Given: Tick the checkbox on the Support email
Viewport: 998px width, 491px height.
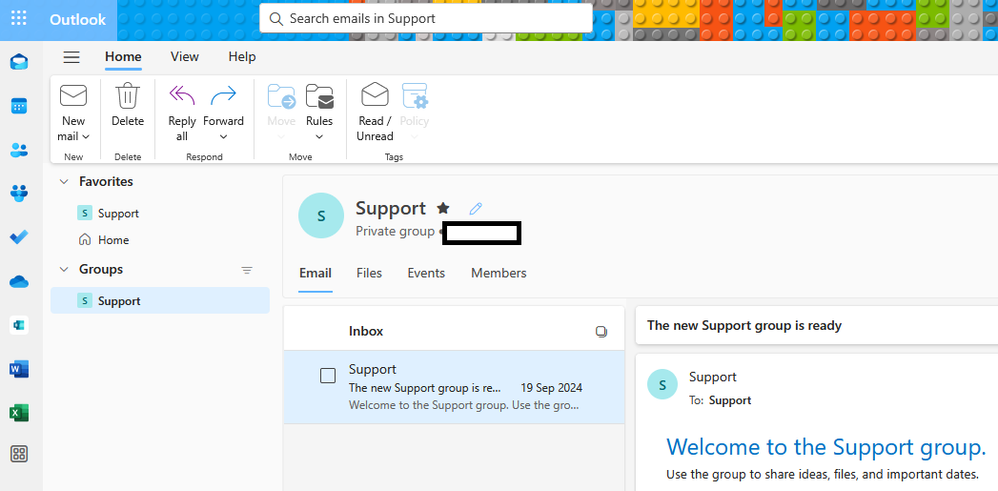Looking at the screenshot, I should click(328, 376).
